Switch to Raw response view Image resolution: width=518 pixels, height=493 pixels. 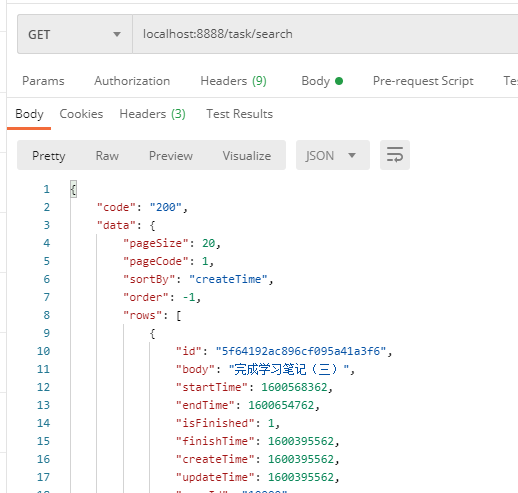(107, 156)
